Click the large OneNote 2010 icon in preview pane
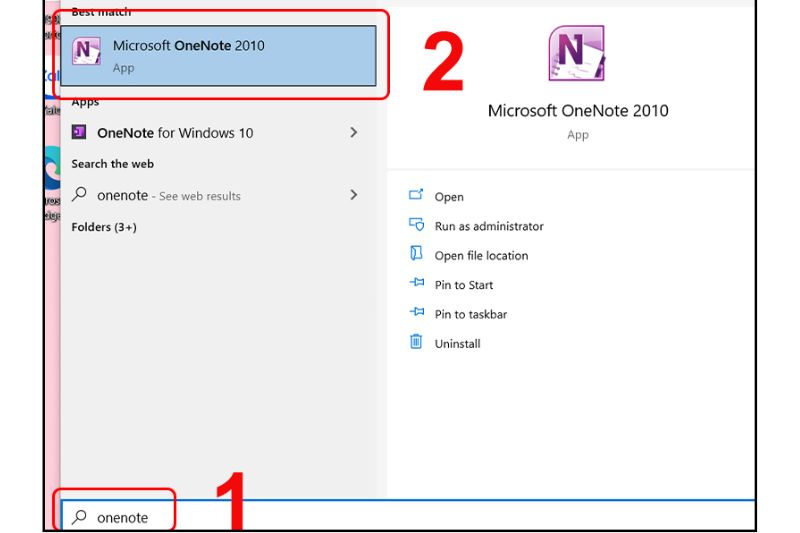 (x=577, y=54)
